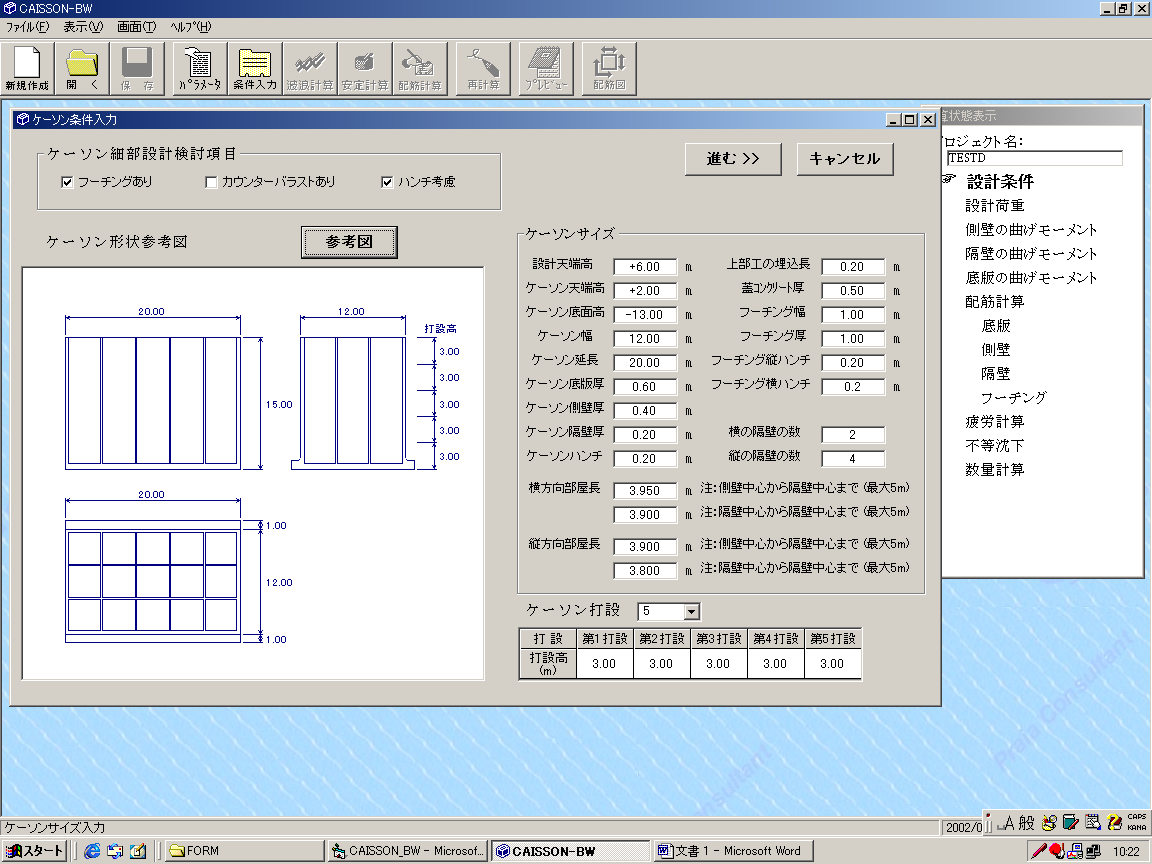Click the 再計算 toolbar icon
1152x864 pixels.
coord(483,68)
